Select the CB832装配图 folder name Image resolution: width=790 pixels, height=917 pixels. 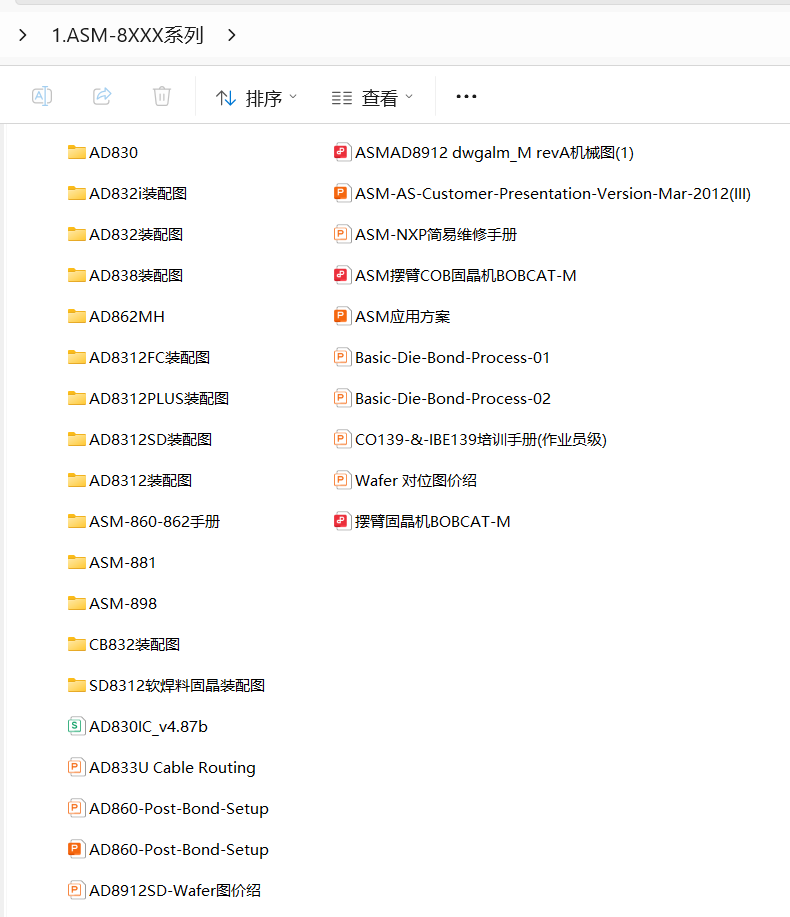click(134, 644)
